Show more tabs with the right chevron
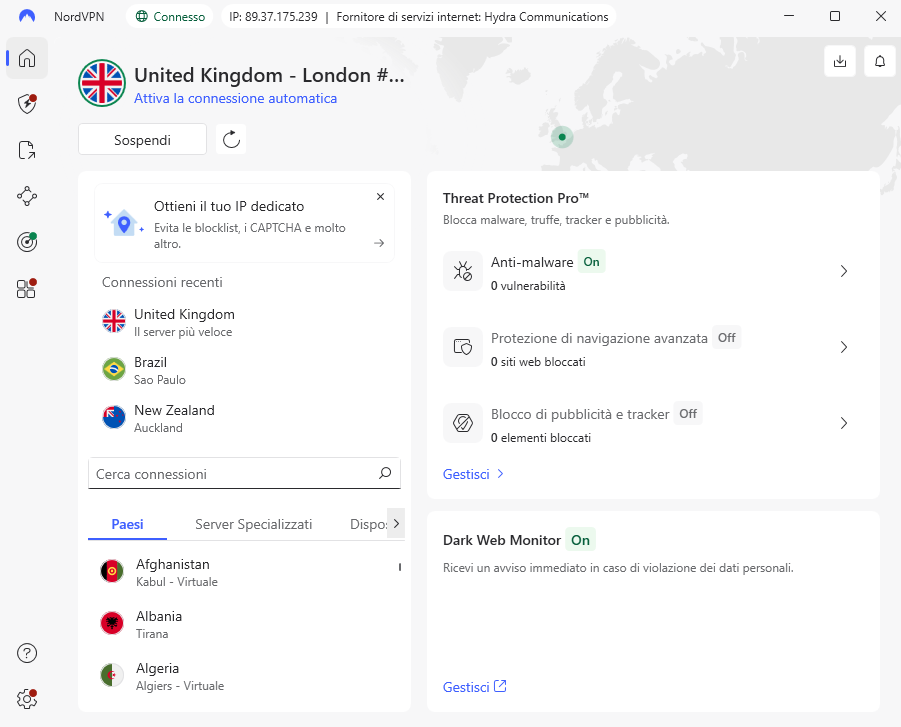 396,523
